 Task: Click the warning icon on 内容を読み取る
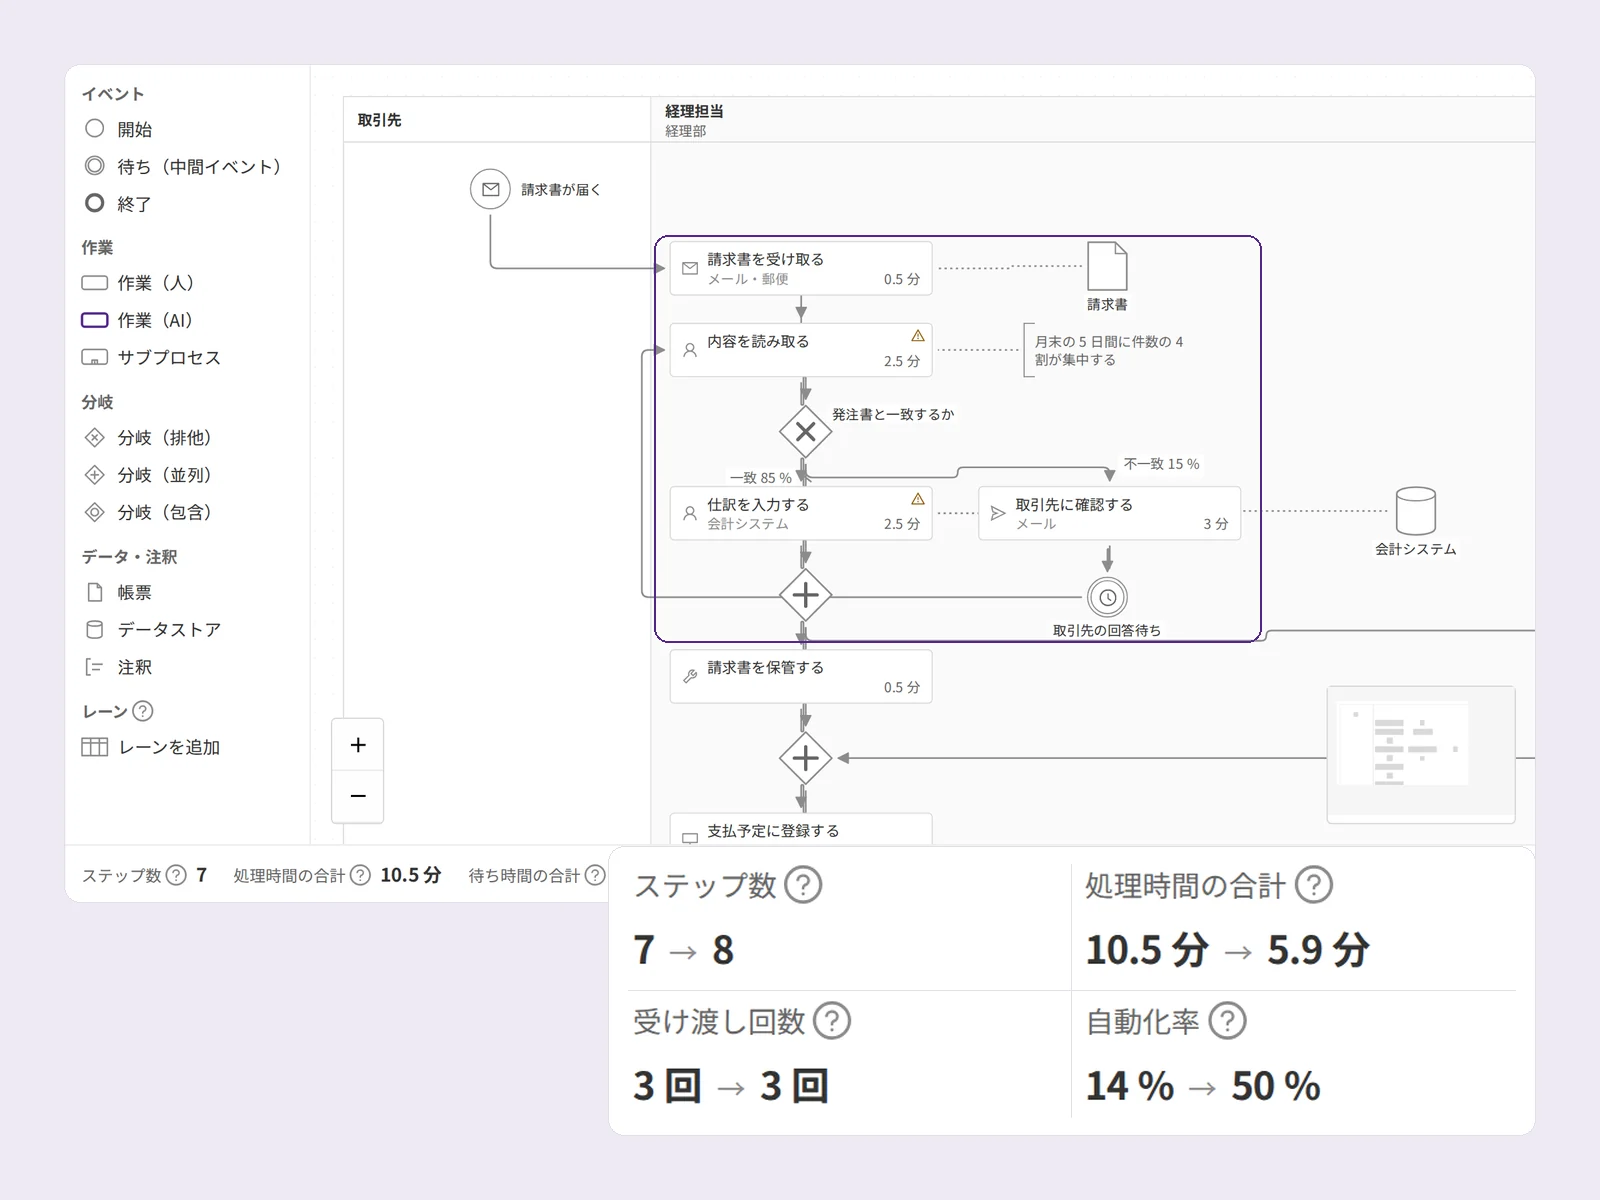pos(918,336)
